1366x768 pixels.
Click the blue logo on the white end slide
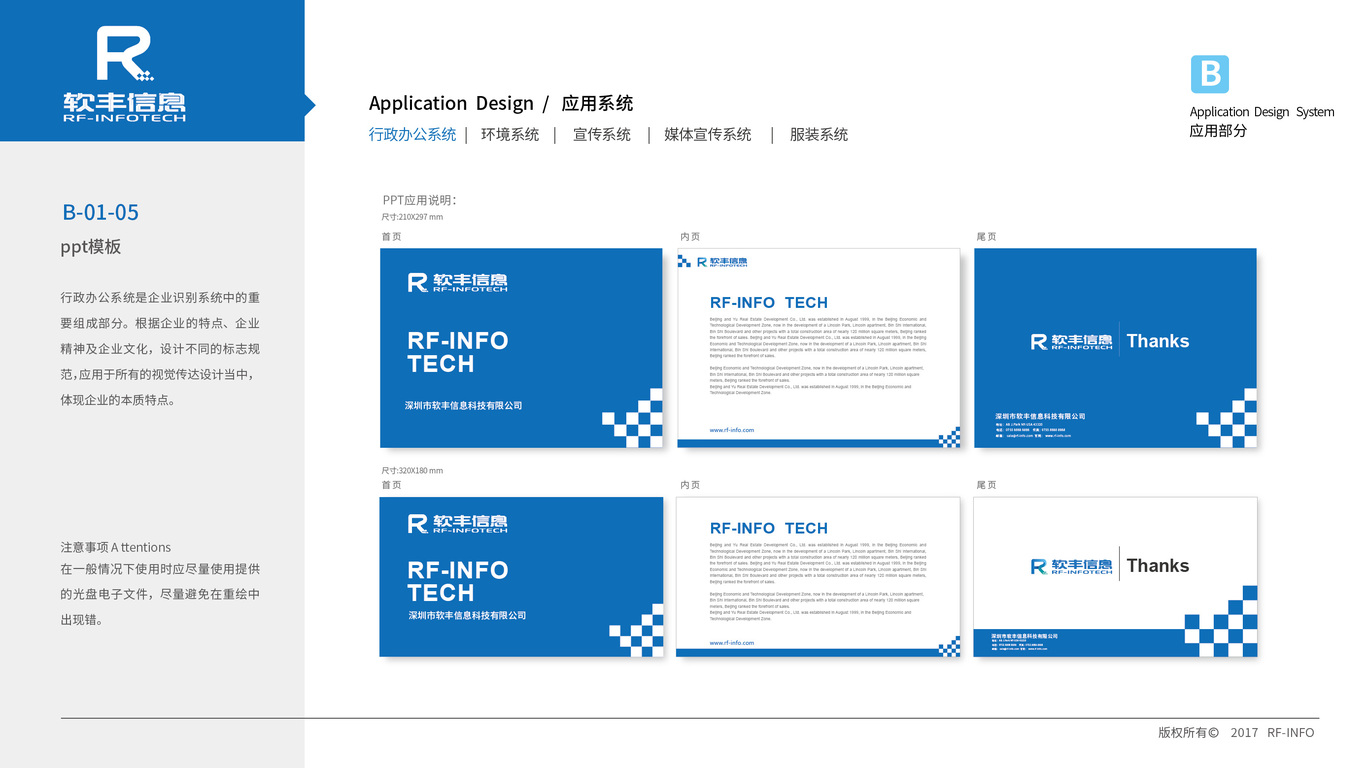click(x=1071, y=567)
